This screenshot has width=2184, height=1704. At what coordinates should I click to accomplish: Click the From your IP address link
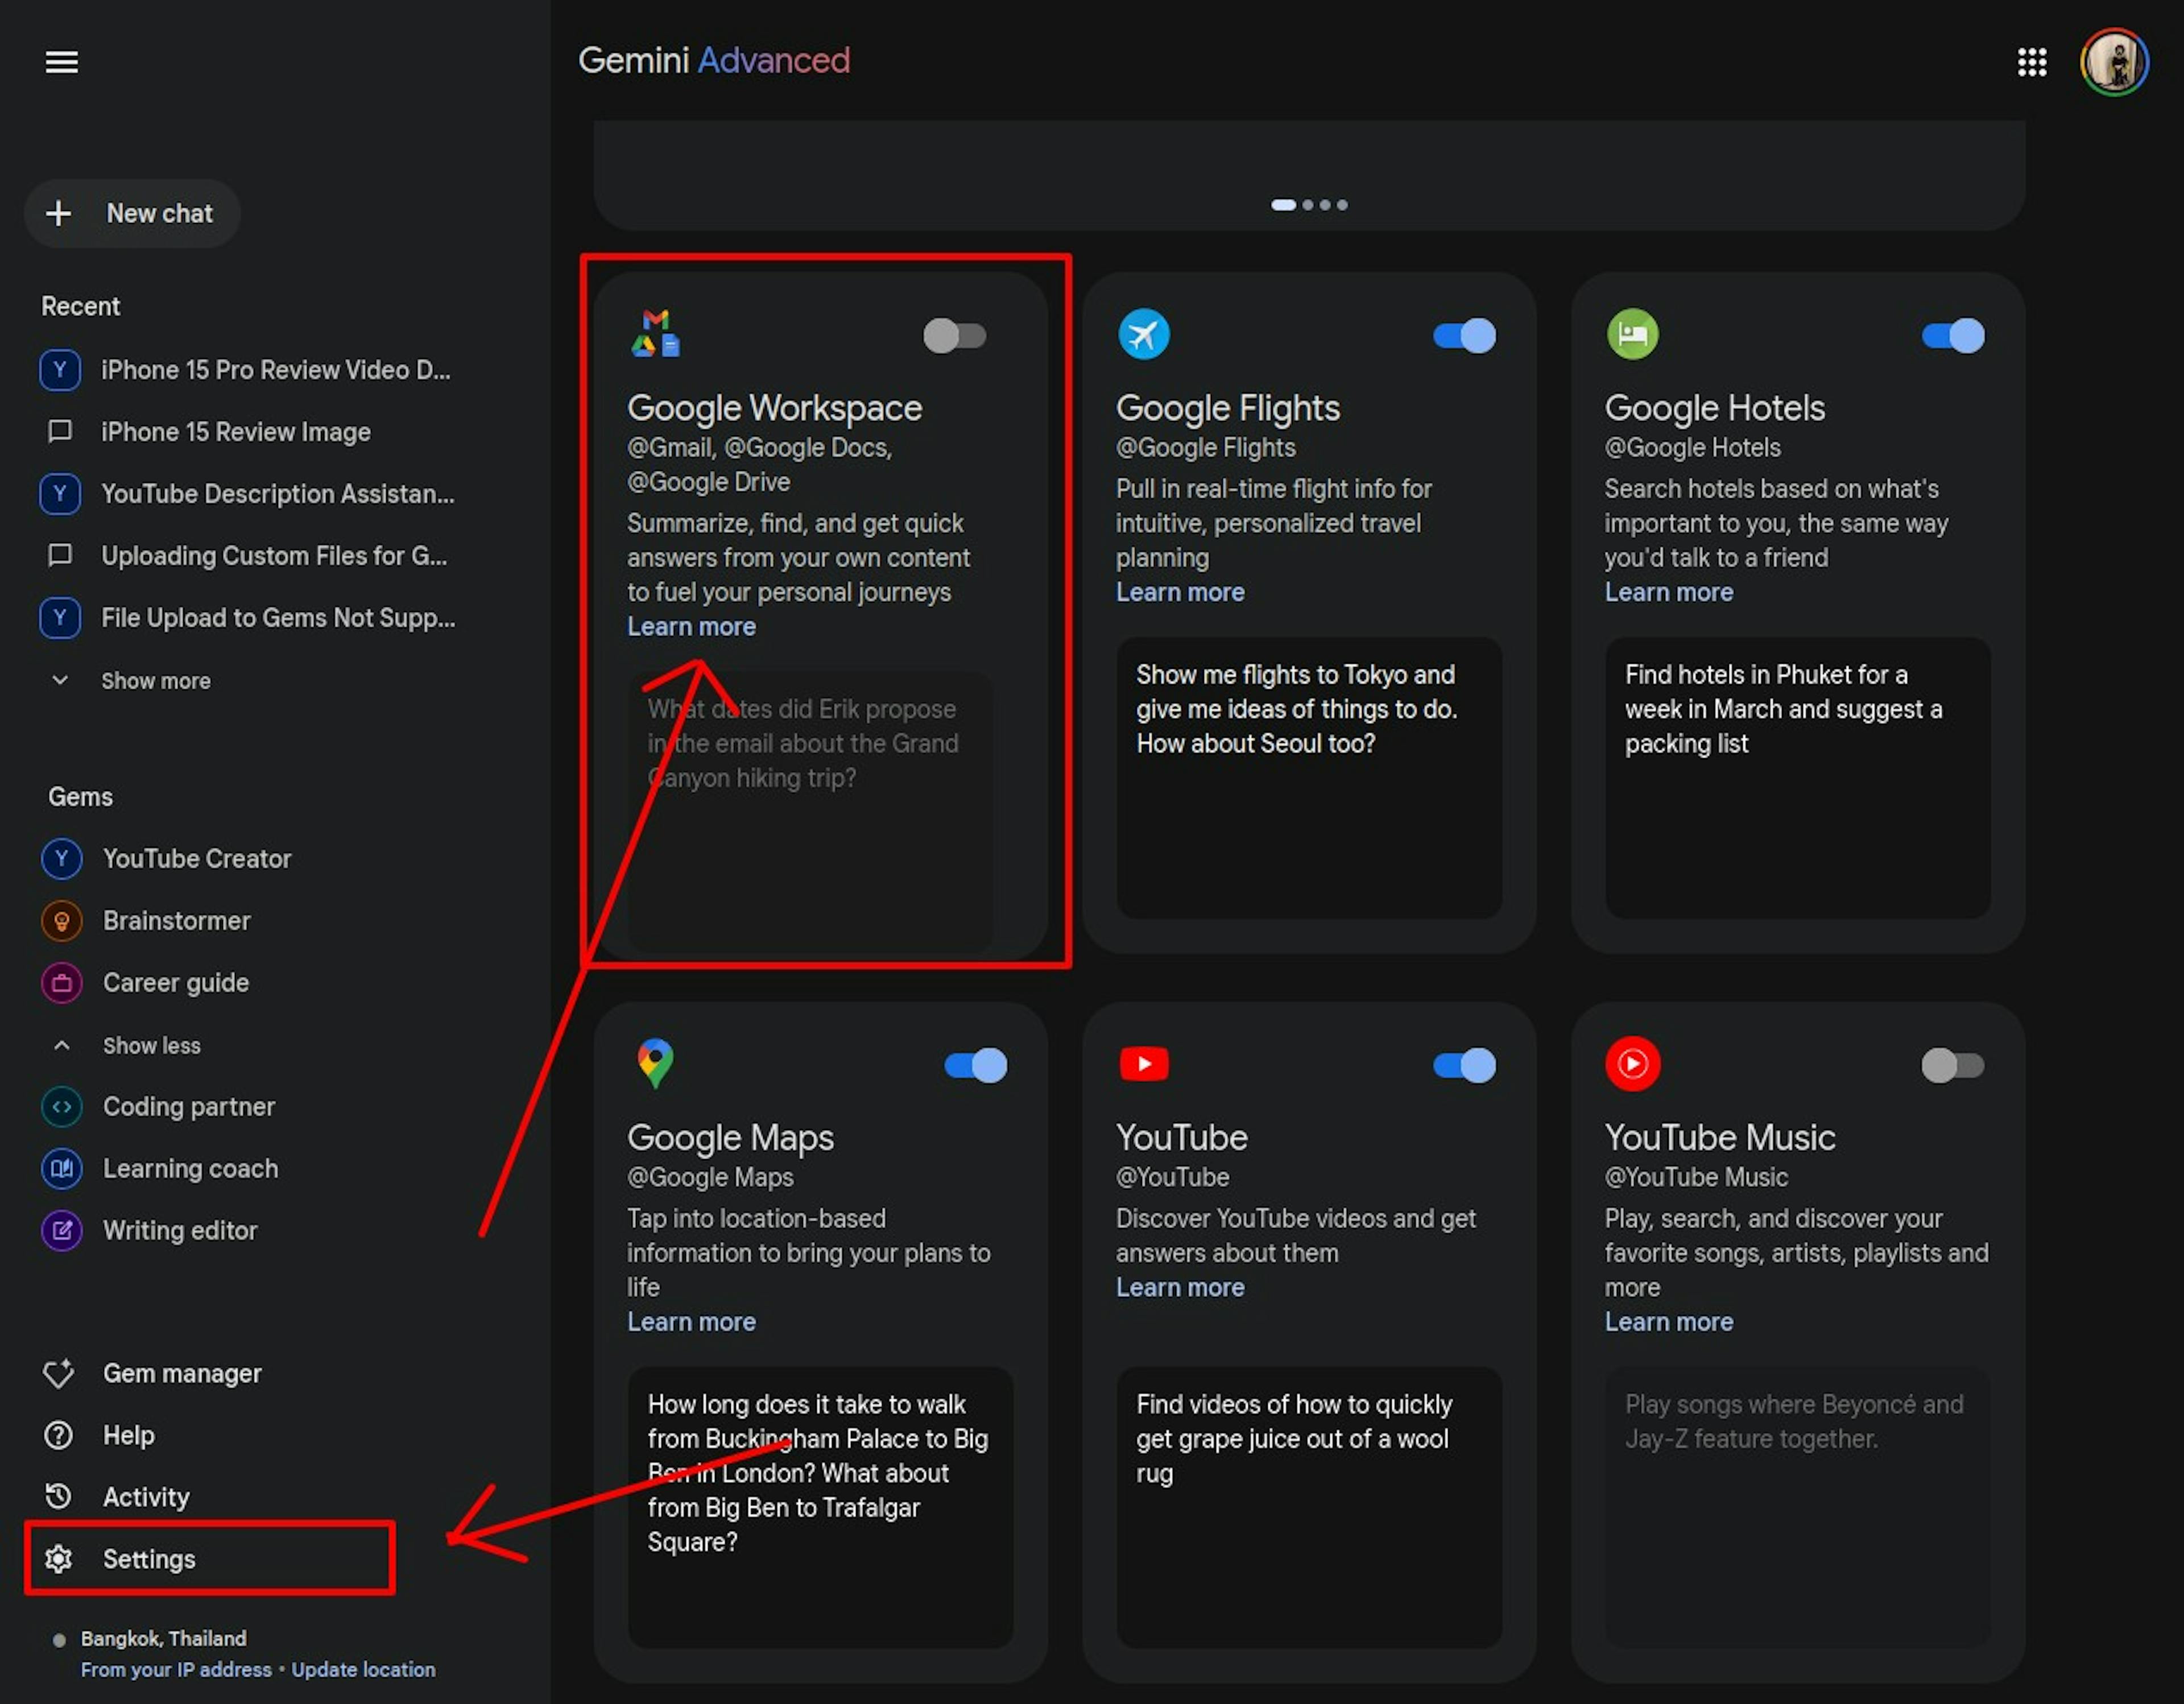coord(176,1669)
